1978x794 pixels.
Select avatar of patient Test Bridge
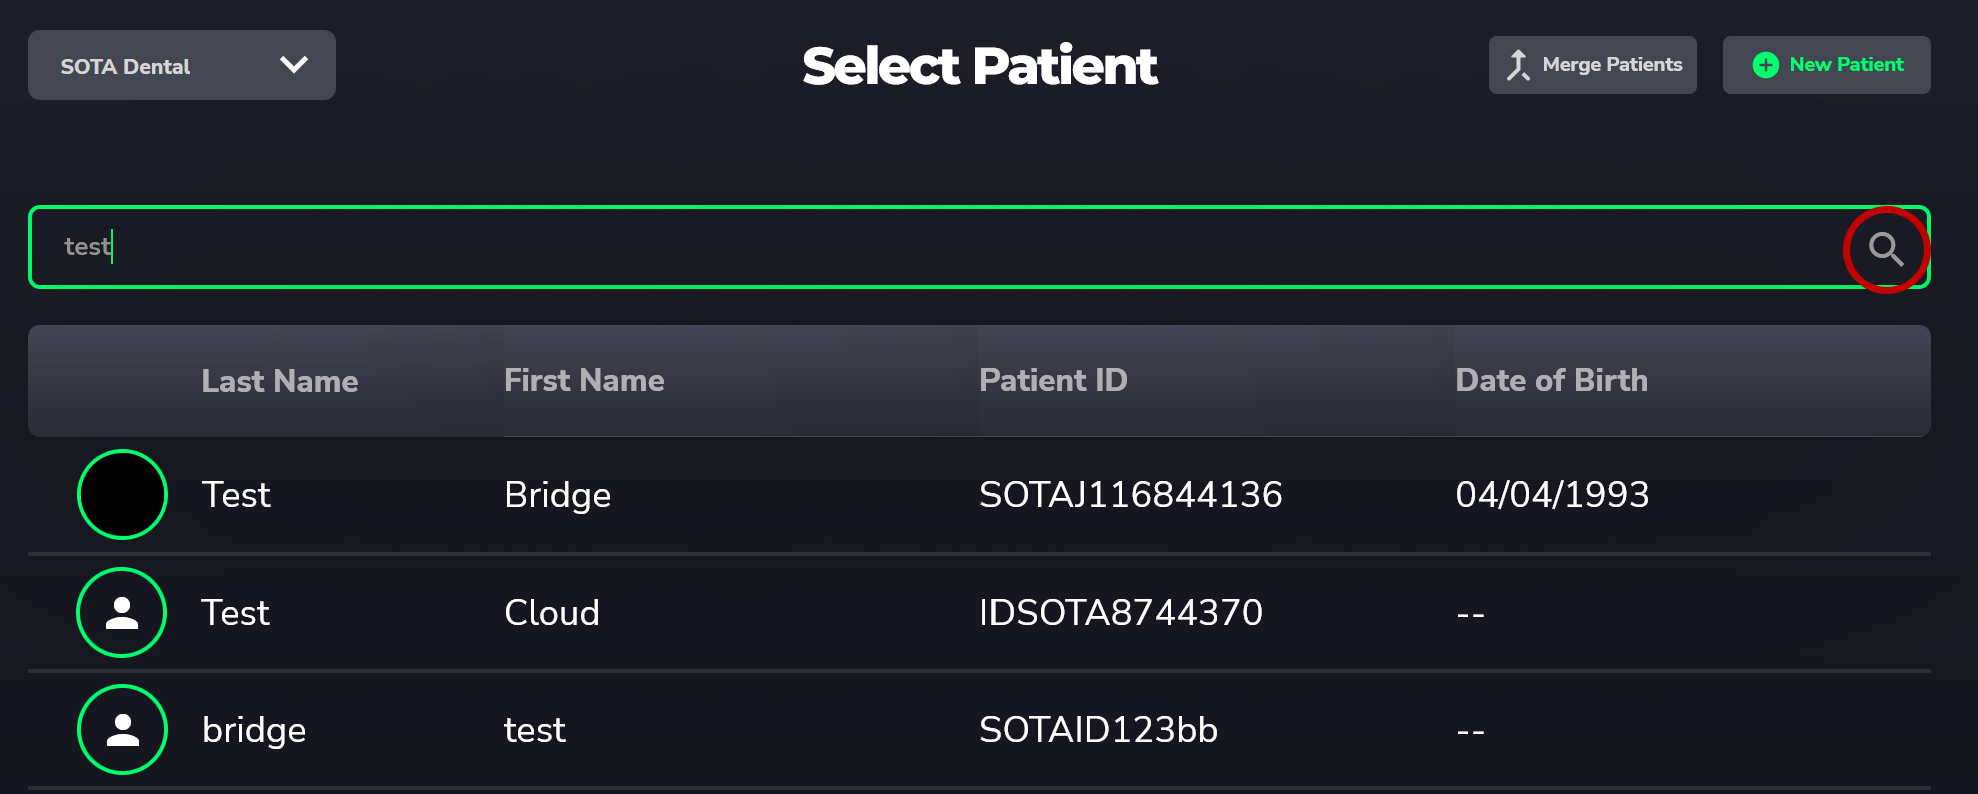(x=122, y=495)
